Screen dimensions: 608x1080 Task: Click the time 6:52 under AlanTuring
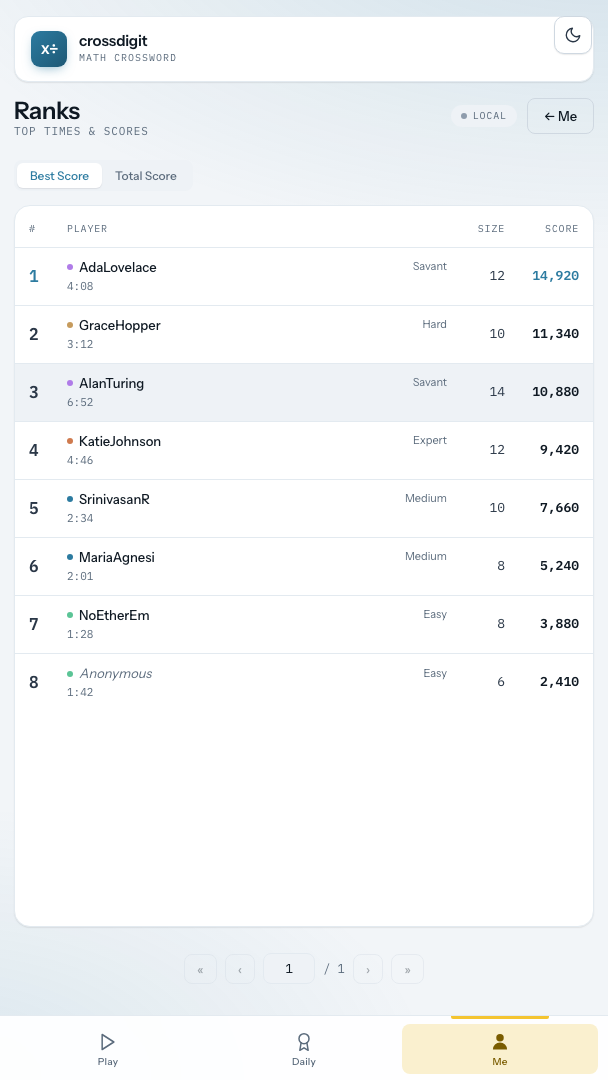pos(80,402)
